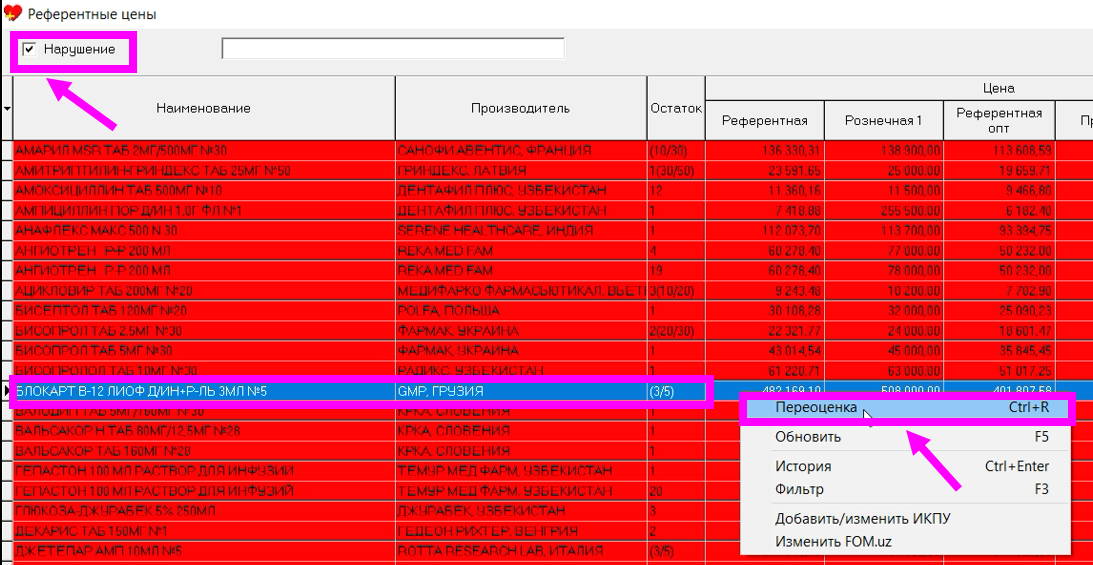Click manufacturer ГРИНДЕКС, ЛАТВИЯ cell
Image resolution: width=1093 pixels, height=565 pixels.
point(521,171)
